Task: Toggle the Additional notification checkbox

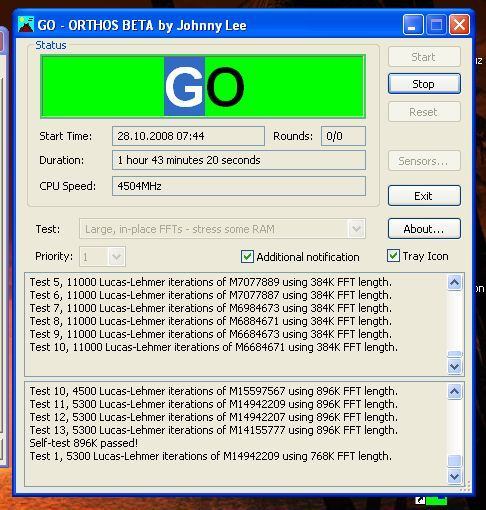Action: pos(247,257)
